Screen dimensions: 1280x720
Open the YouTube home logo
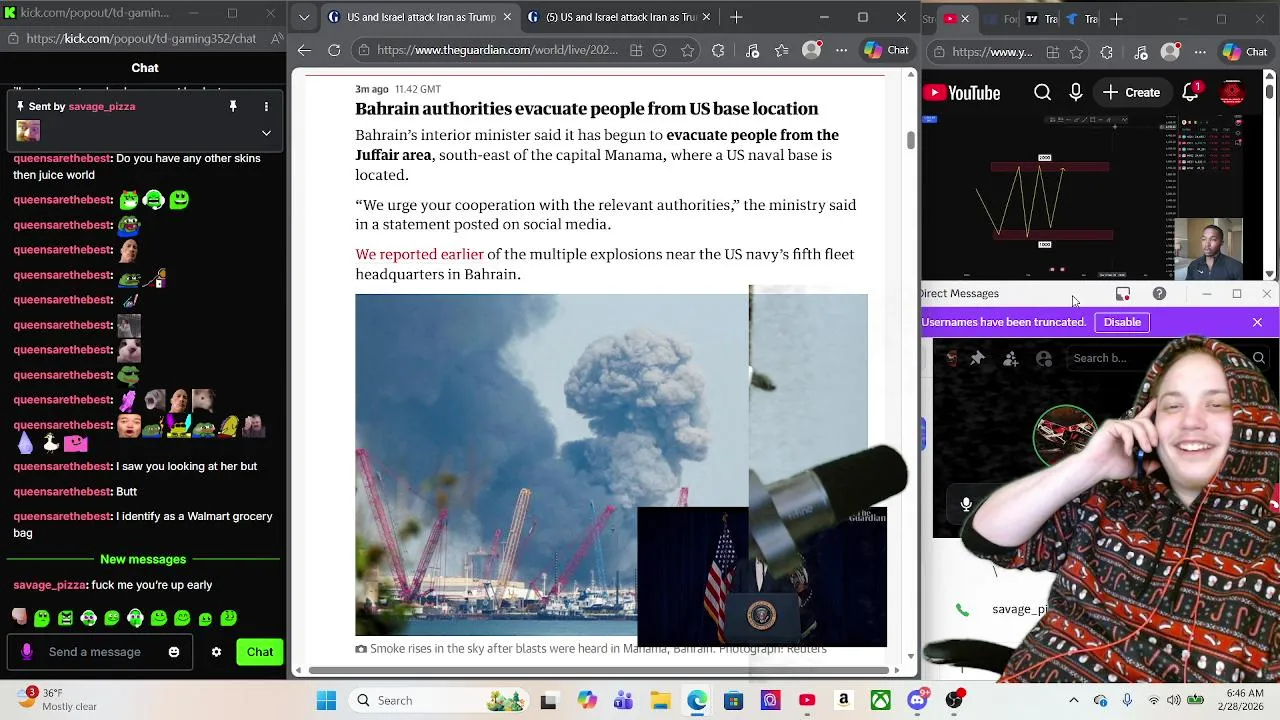pos(962,93)
